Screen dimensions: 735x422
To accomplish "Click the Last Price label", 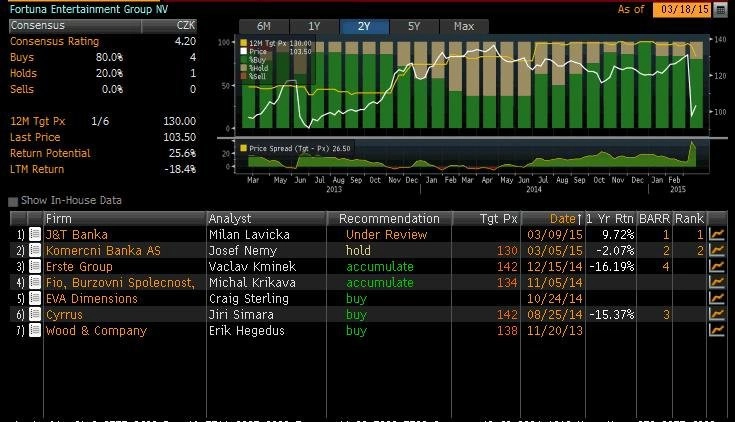I will coord(35,137).
